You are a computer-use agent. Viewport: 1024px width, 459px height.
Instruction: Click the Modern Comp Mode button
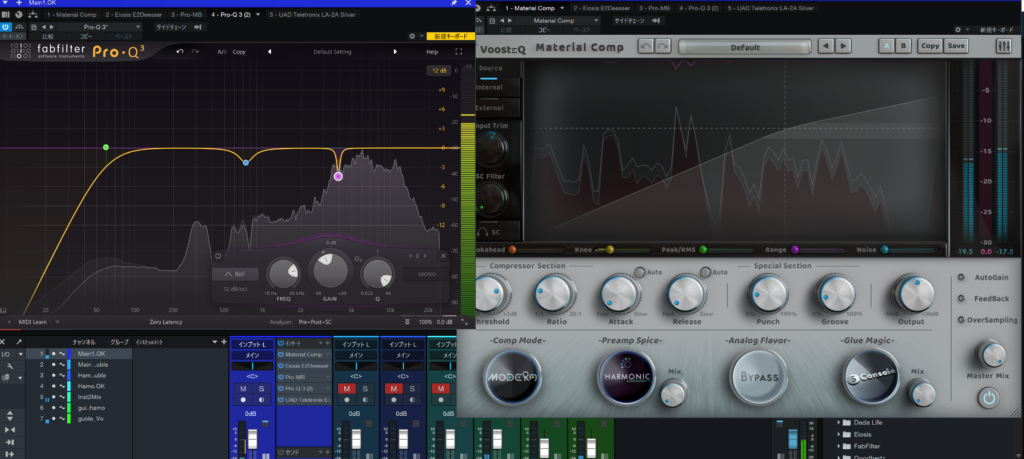point(511,378)
